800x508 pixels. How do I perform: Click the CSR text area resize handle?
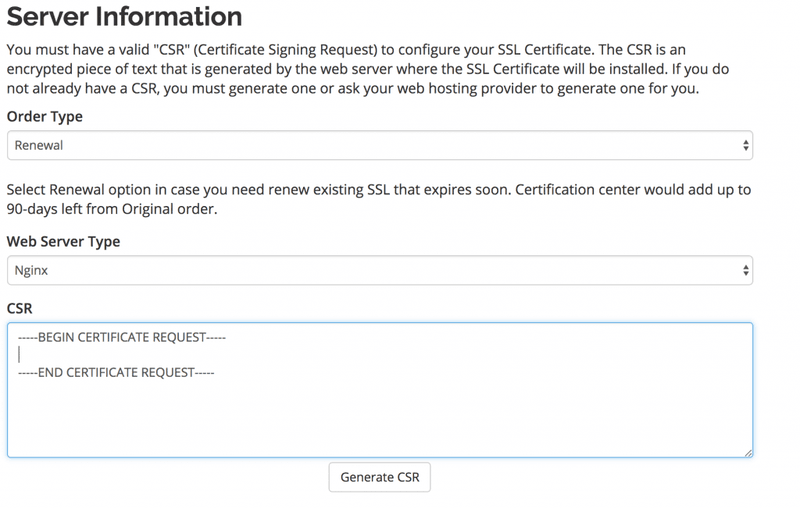[x=747, y=452]
